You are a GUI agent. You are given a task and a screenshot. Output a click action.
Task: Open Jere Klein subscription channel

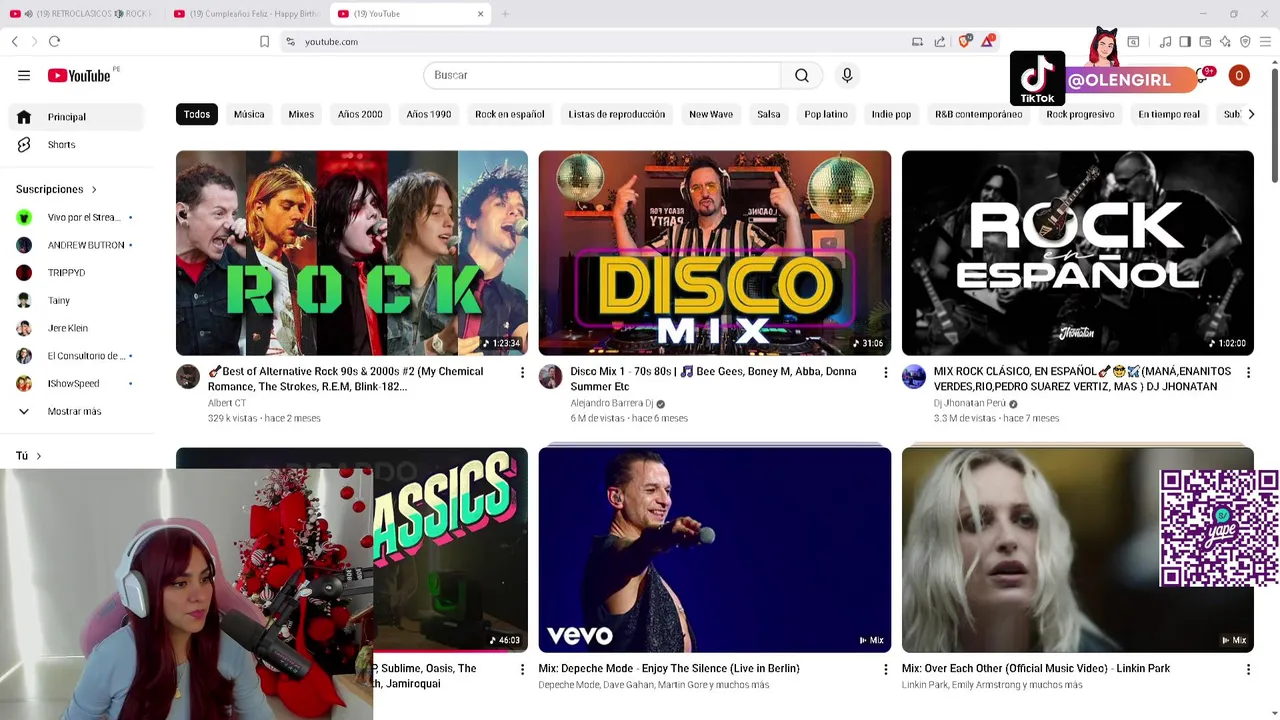(x=76, y=328)
